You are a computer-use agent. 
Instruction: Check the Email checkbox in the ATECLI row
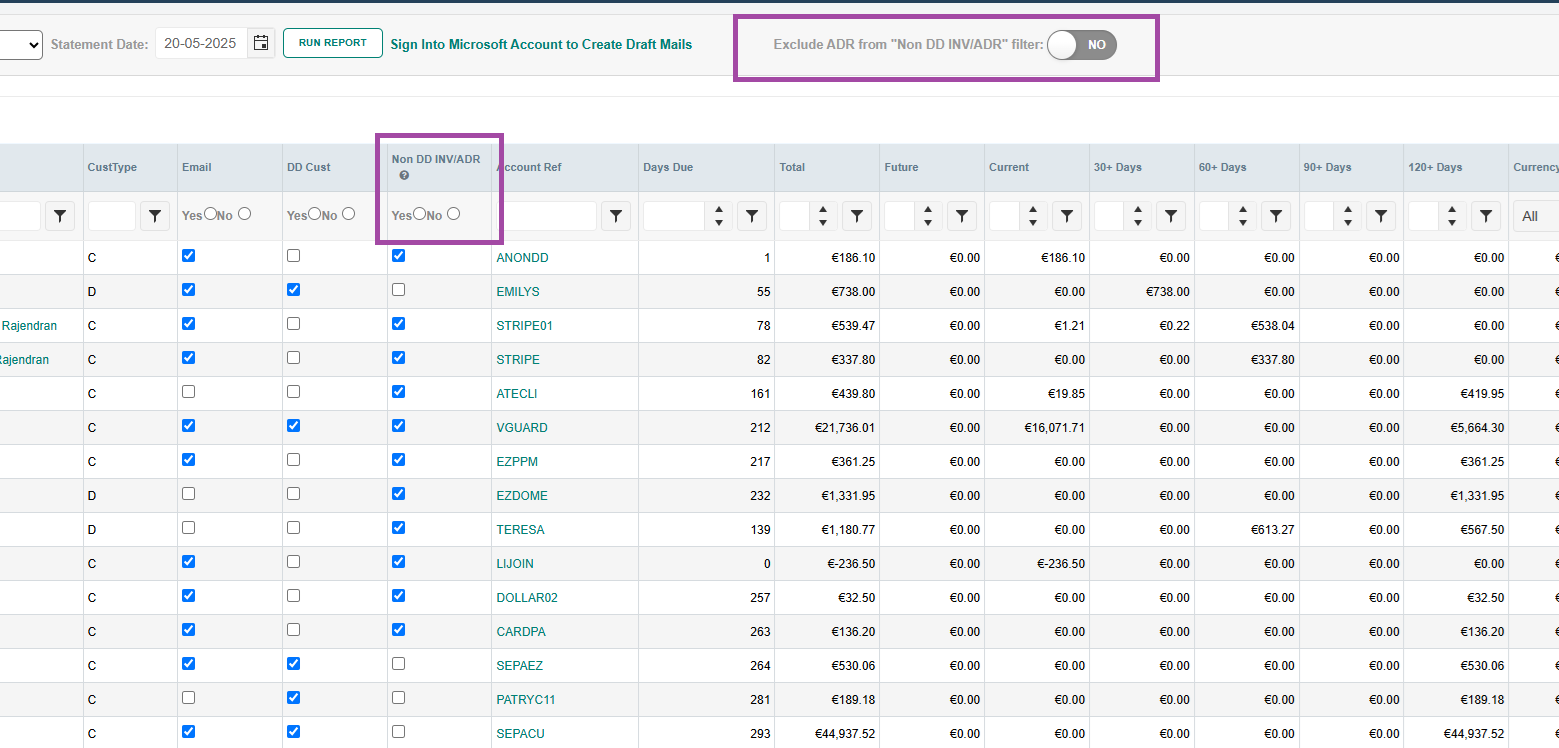tap(189, 392)
